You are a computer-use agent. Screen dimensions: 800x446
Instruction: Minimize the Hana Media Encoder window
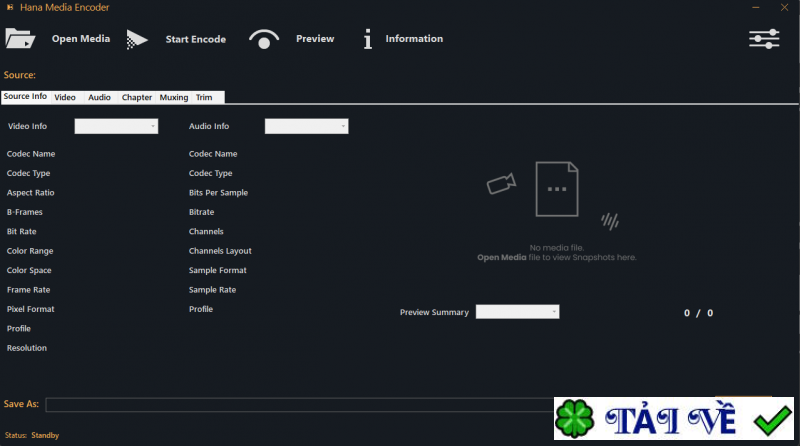point(756,7)
